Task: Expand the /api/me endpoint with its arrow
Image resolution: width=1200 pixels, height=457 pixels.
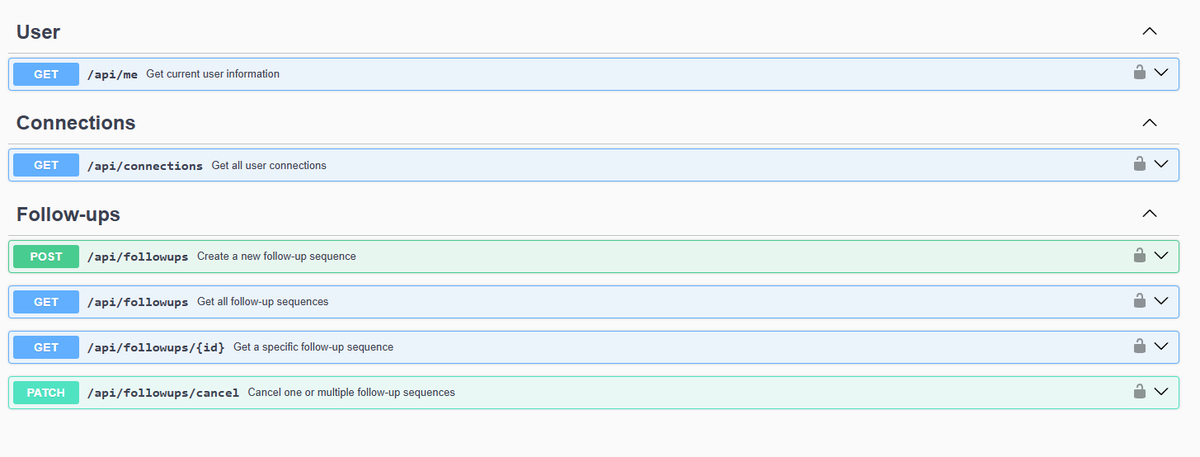Action: [x=1161, y=73]
